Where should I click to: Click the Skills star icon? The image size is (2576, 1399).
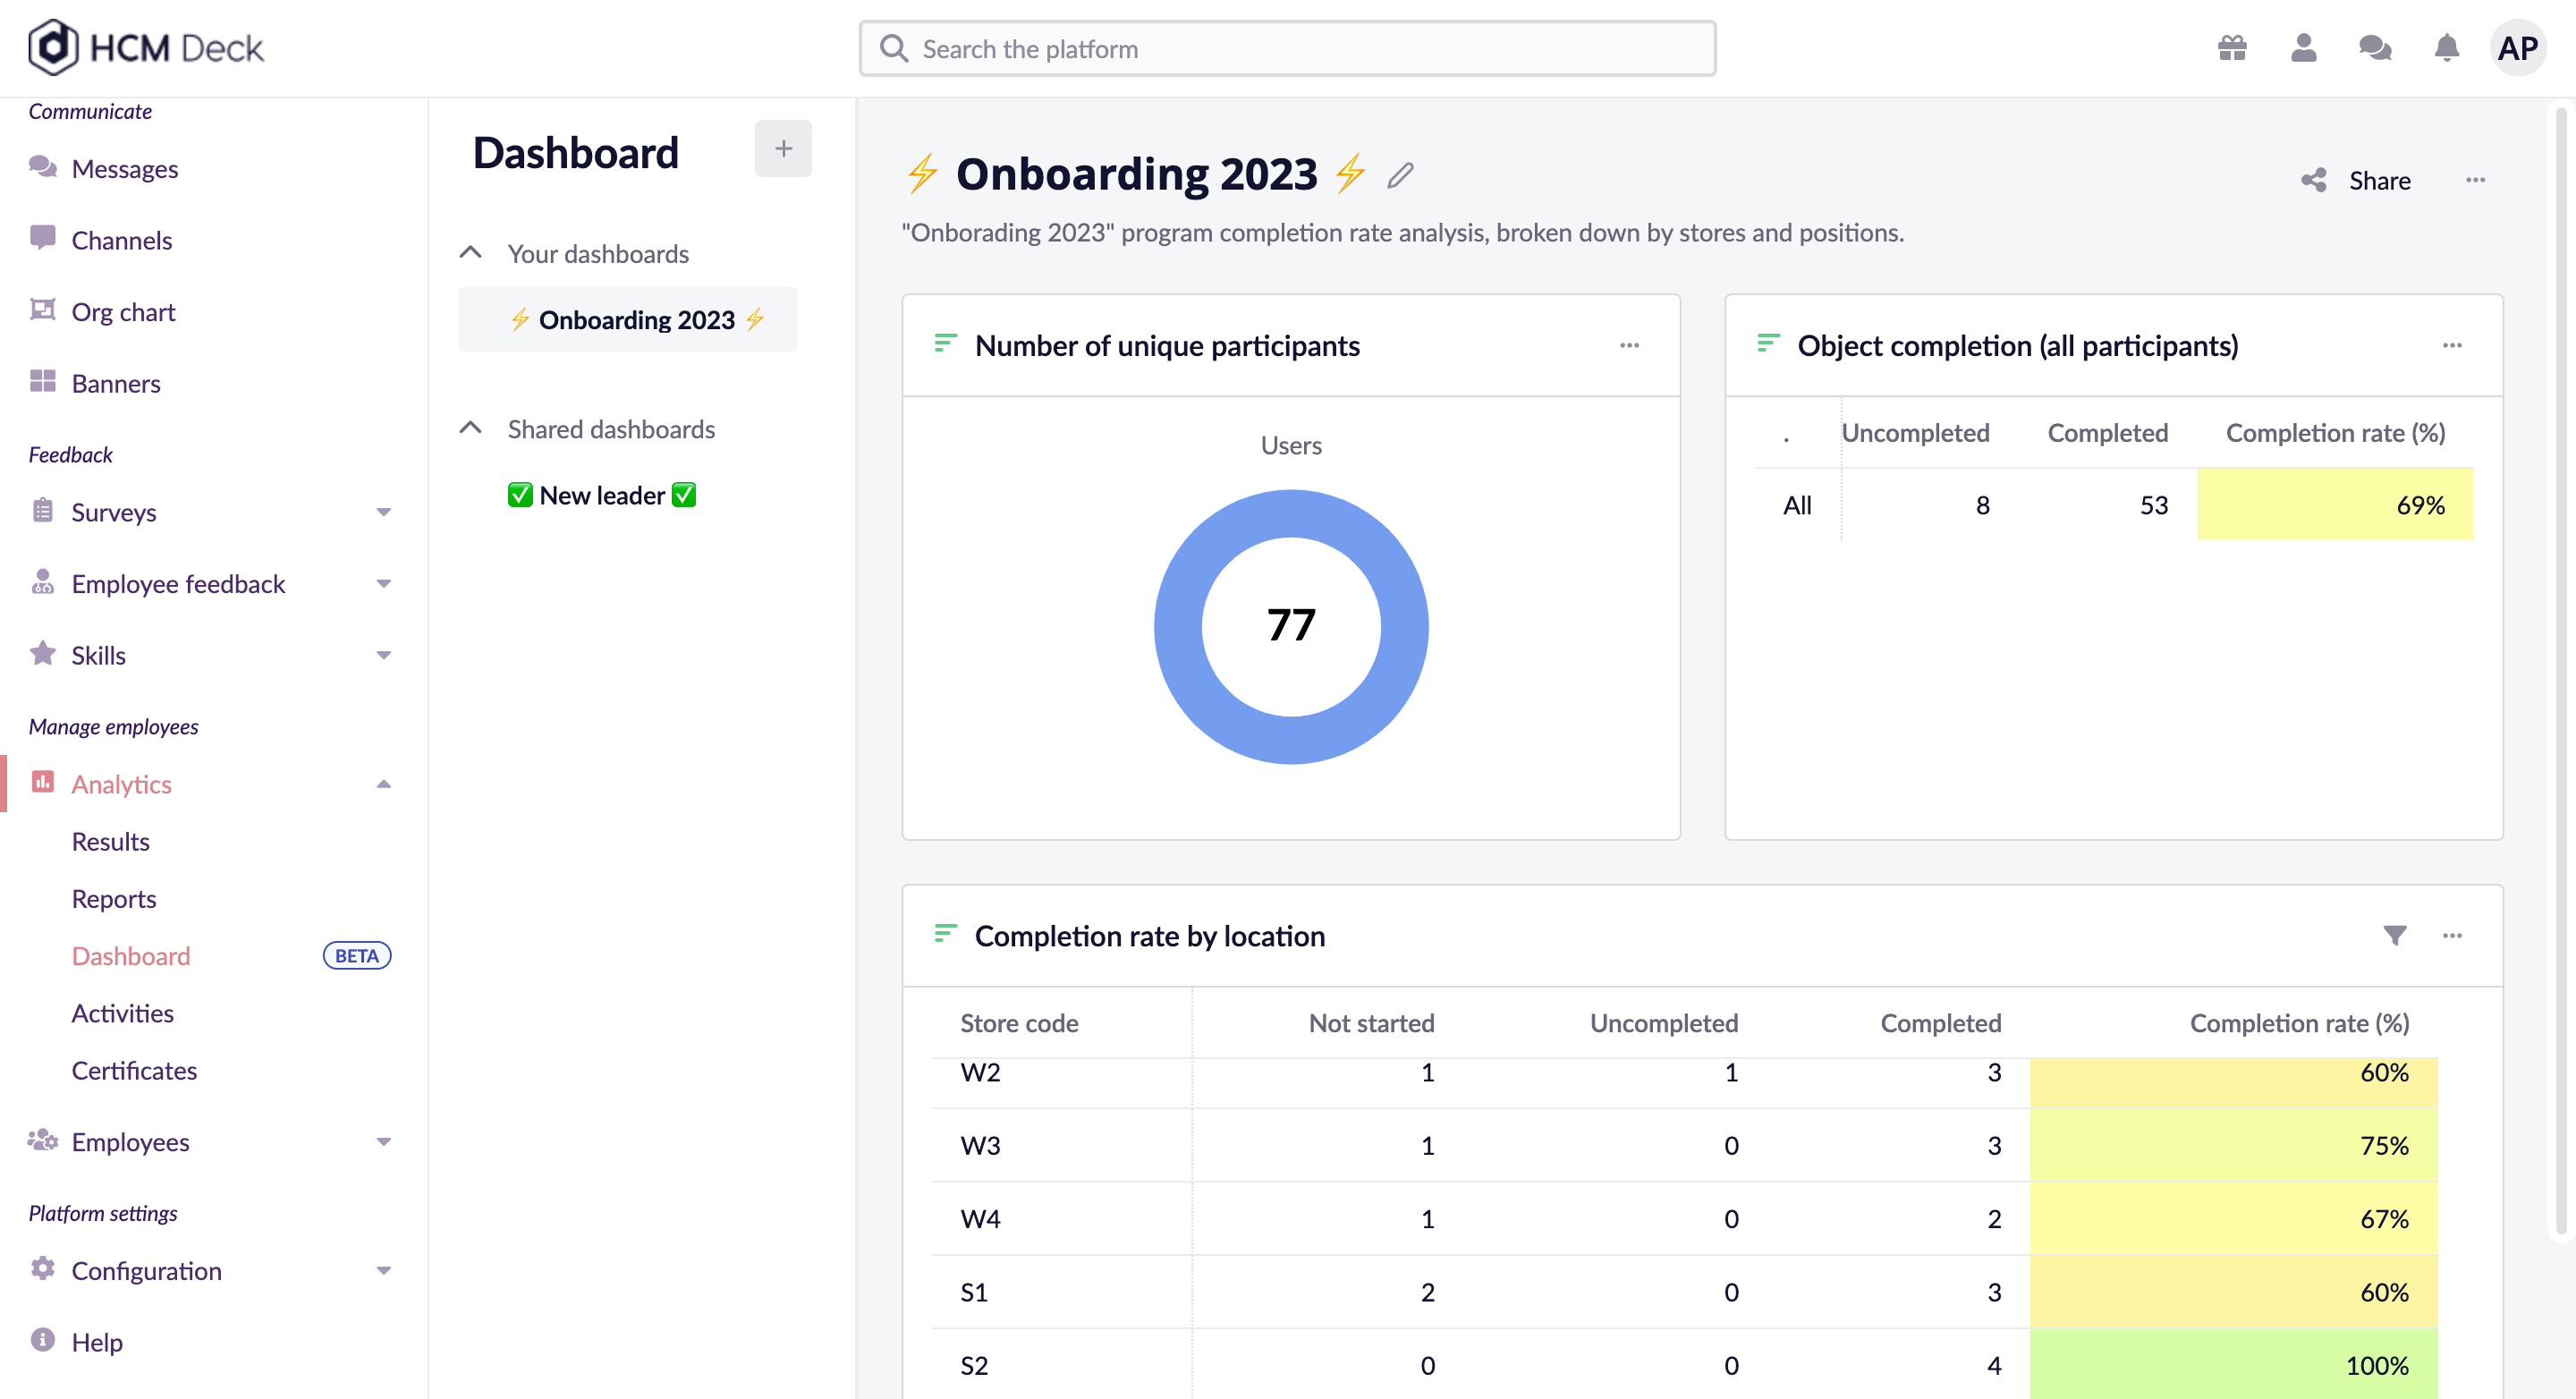click(42, 654)
